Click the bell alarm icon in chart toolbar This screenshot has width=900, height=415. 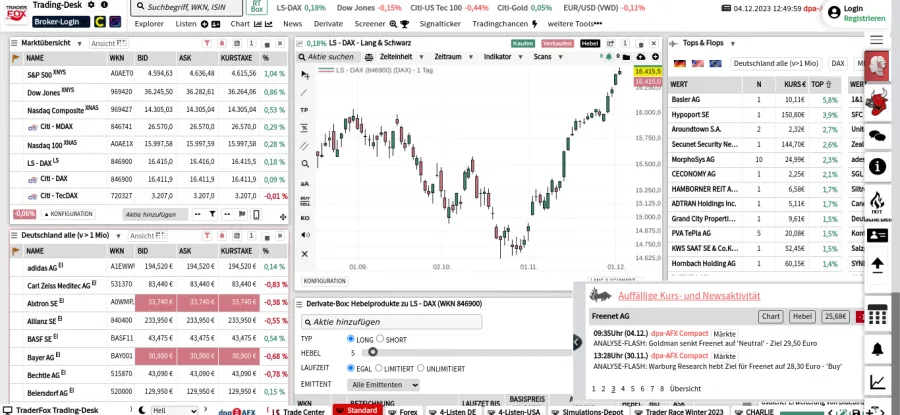point(608,56)
